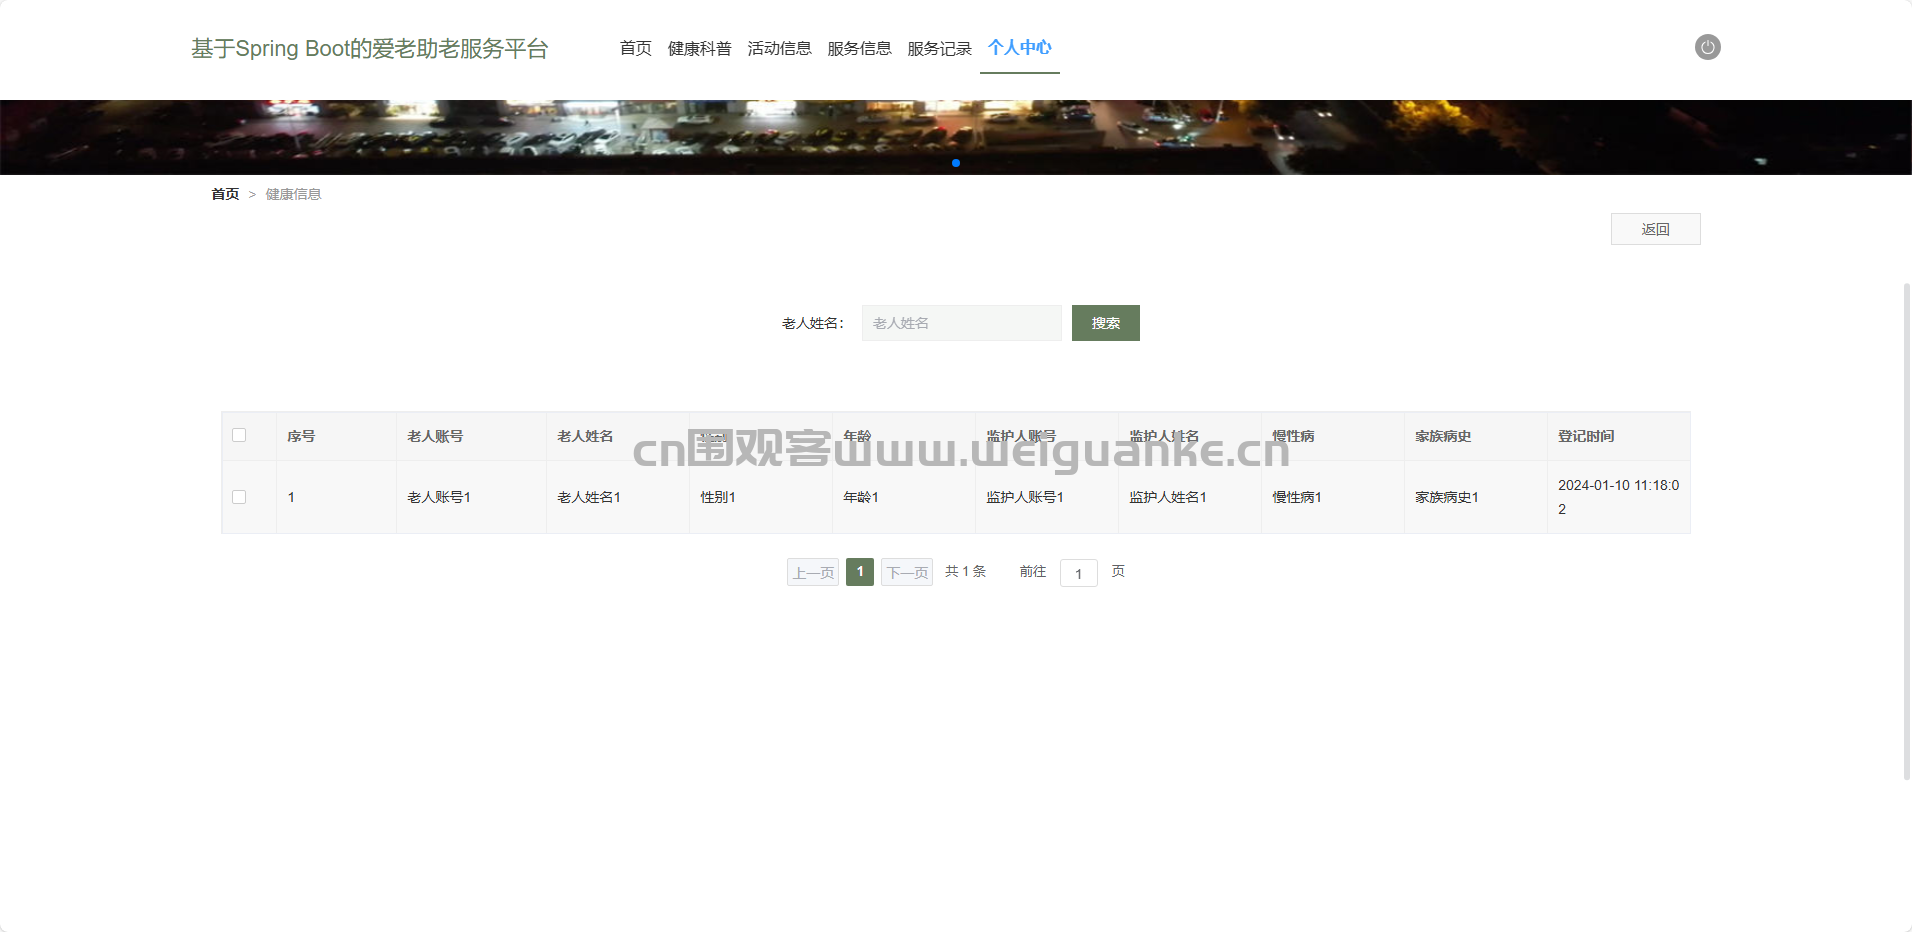Image resolution: width=1912 pixels, height=932 pixels.
Task: Click the 返回 button
Action: pos(1655,229)
